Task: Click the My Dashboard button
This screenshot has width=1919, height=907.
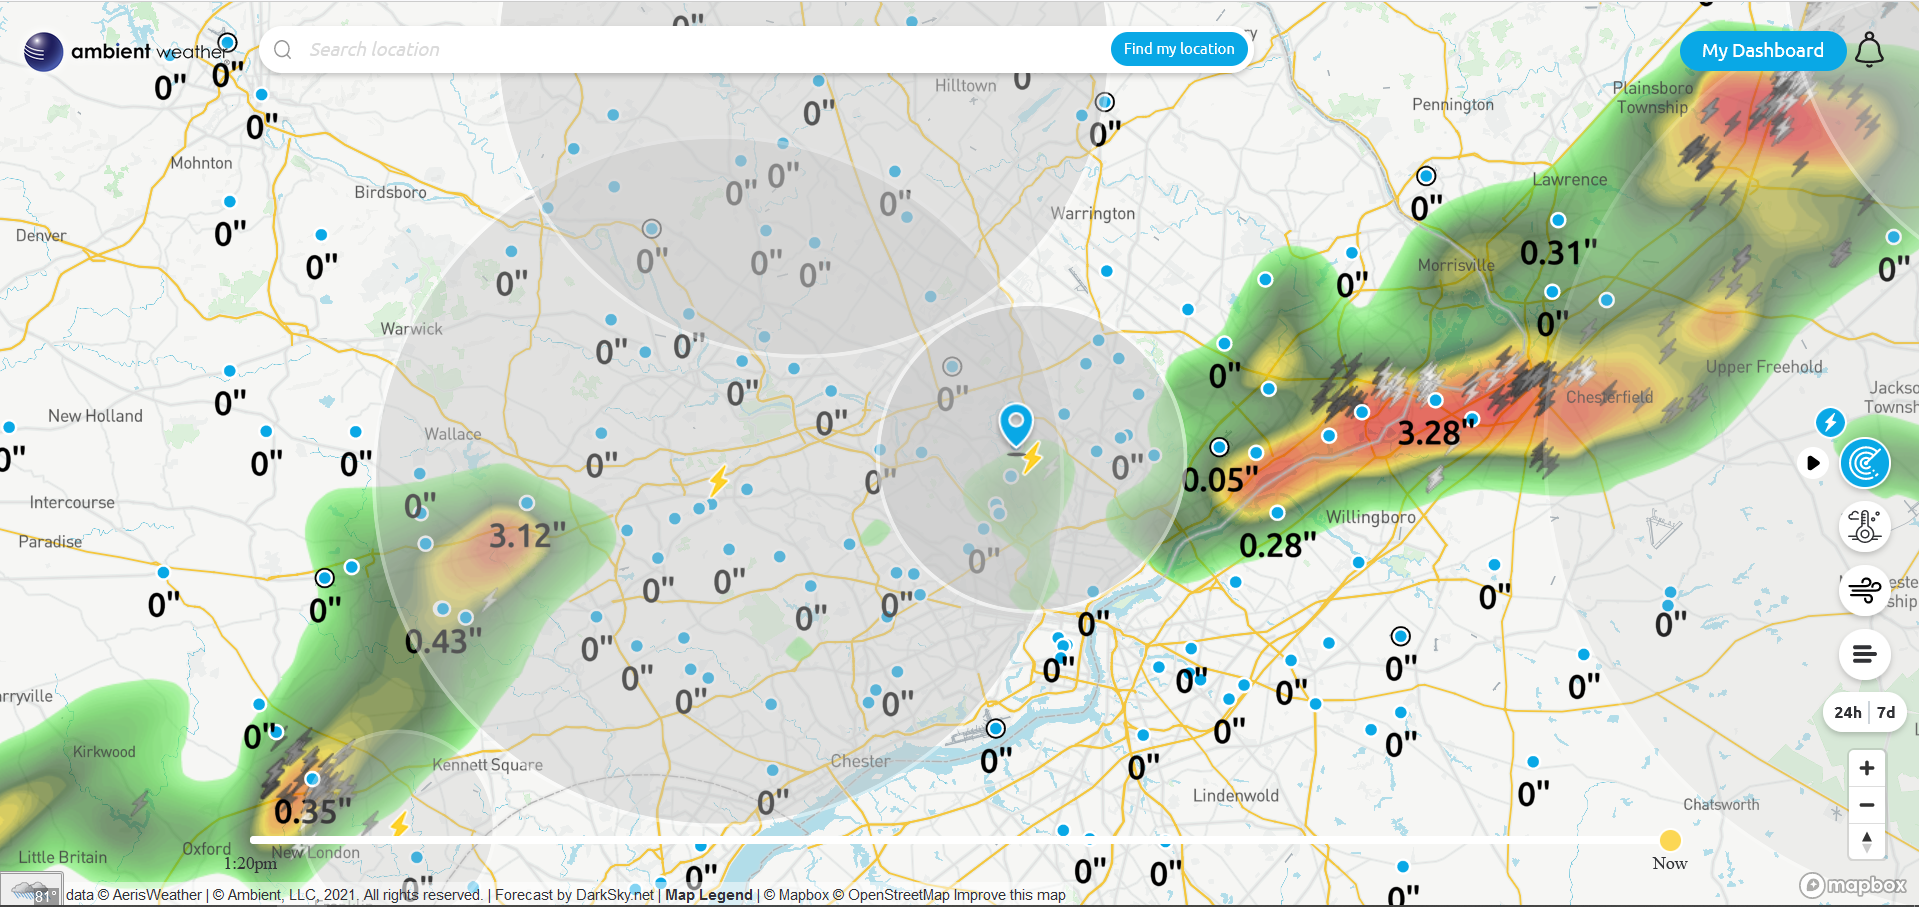Action: 1762,50
